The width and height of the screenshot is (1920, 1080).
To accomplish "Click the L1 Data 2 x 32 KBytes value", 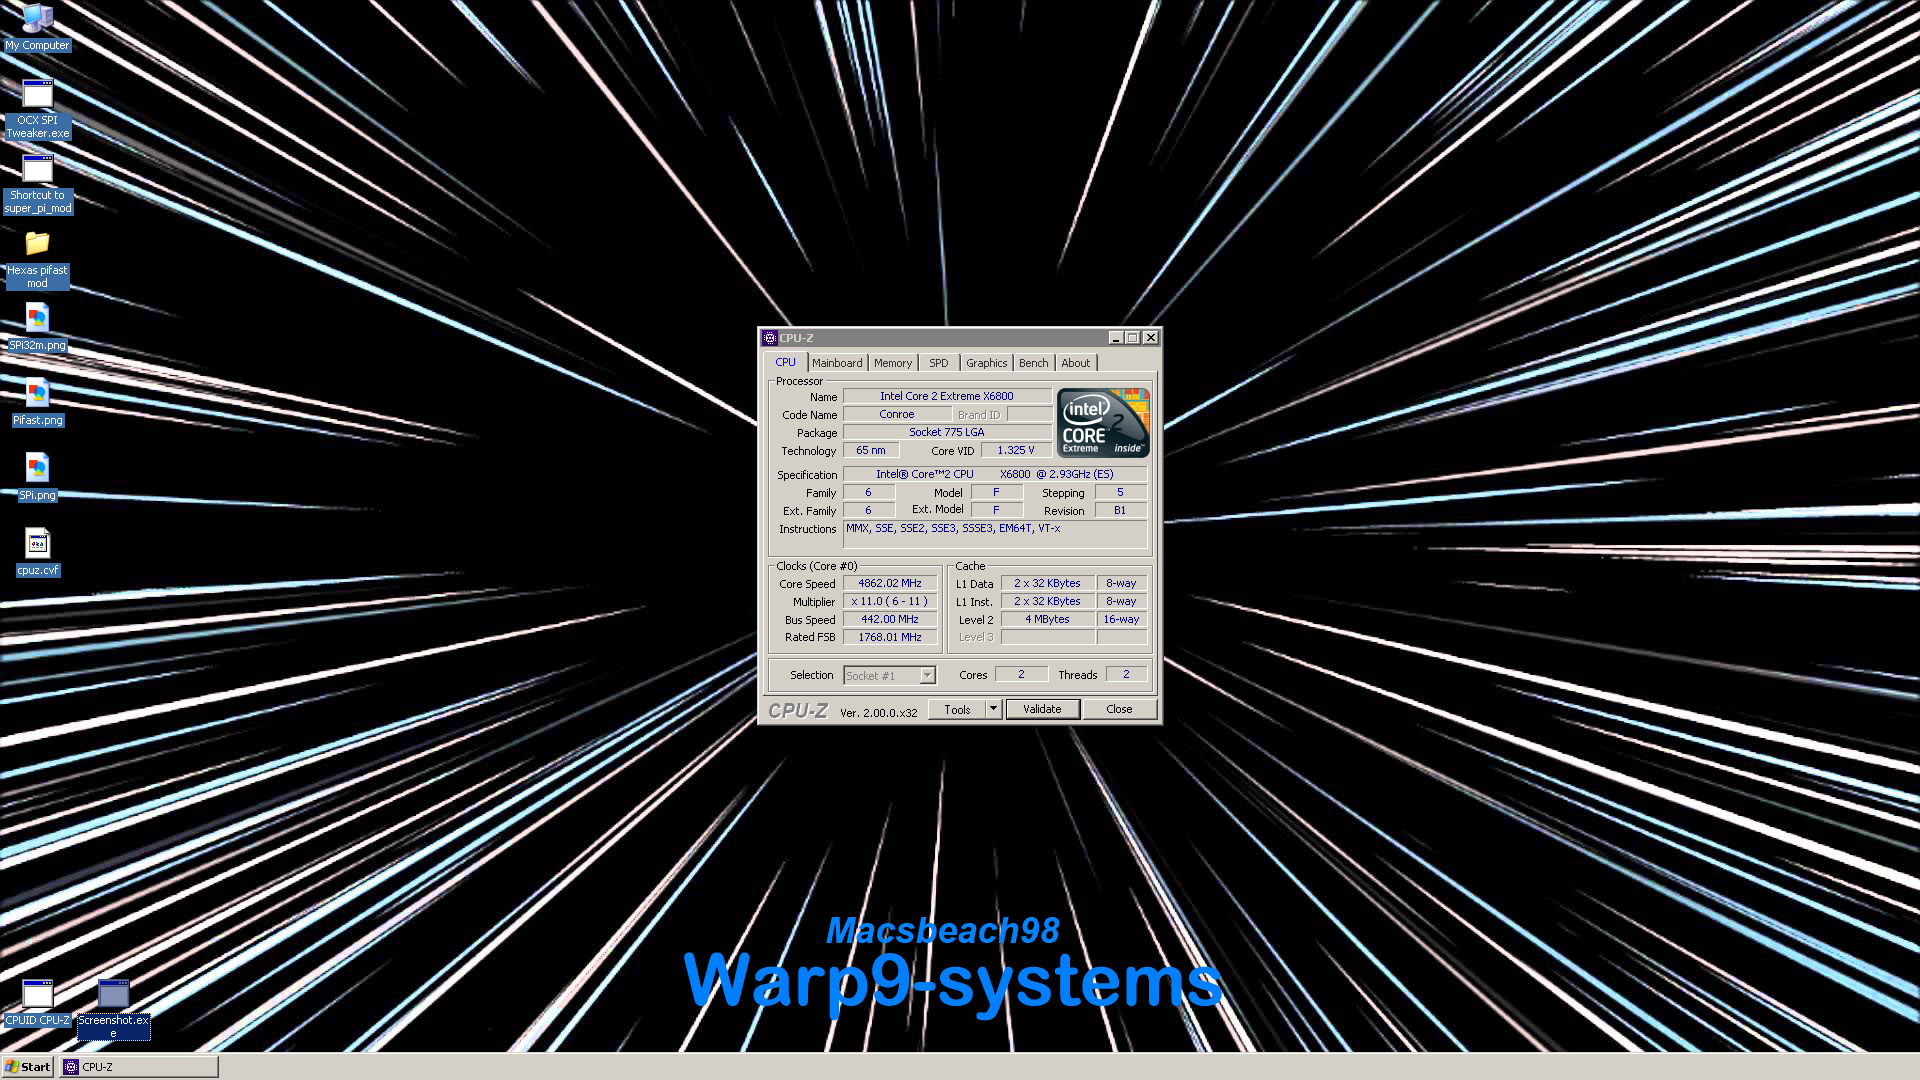I will click(x=1047, y=583).
